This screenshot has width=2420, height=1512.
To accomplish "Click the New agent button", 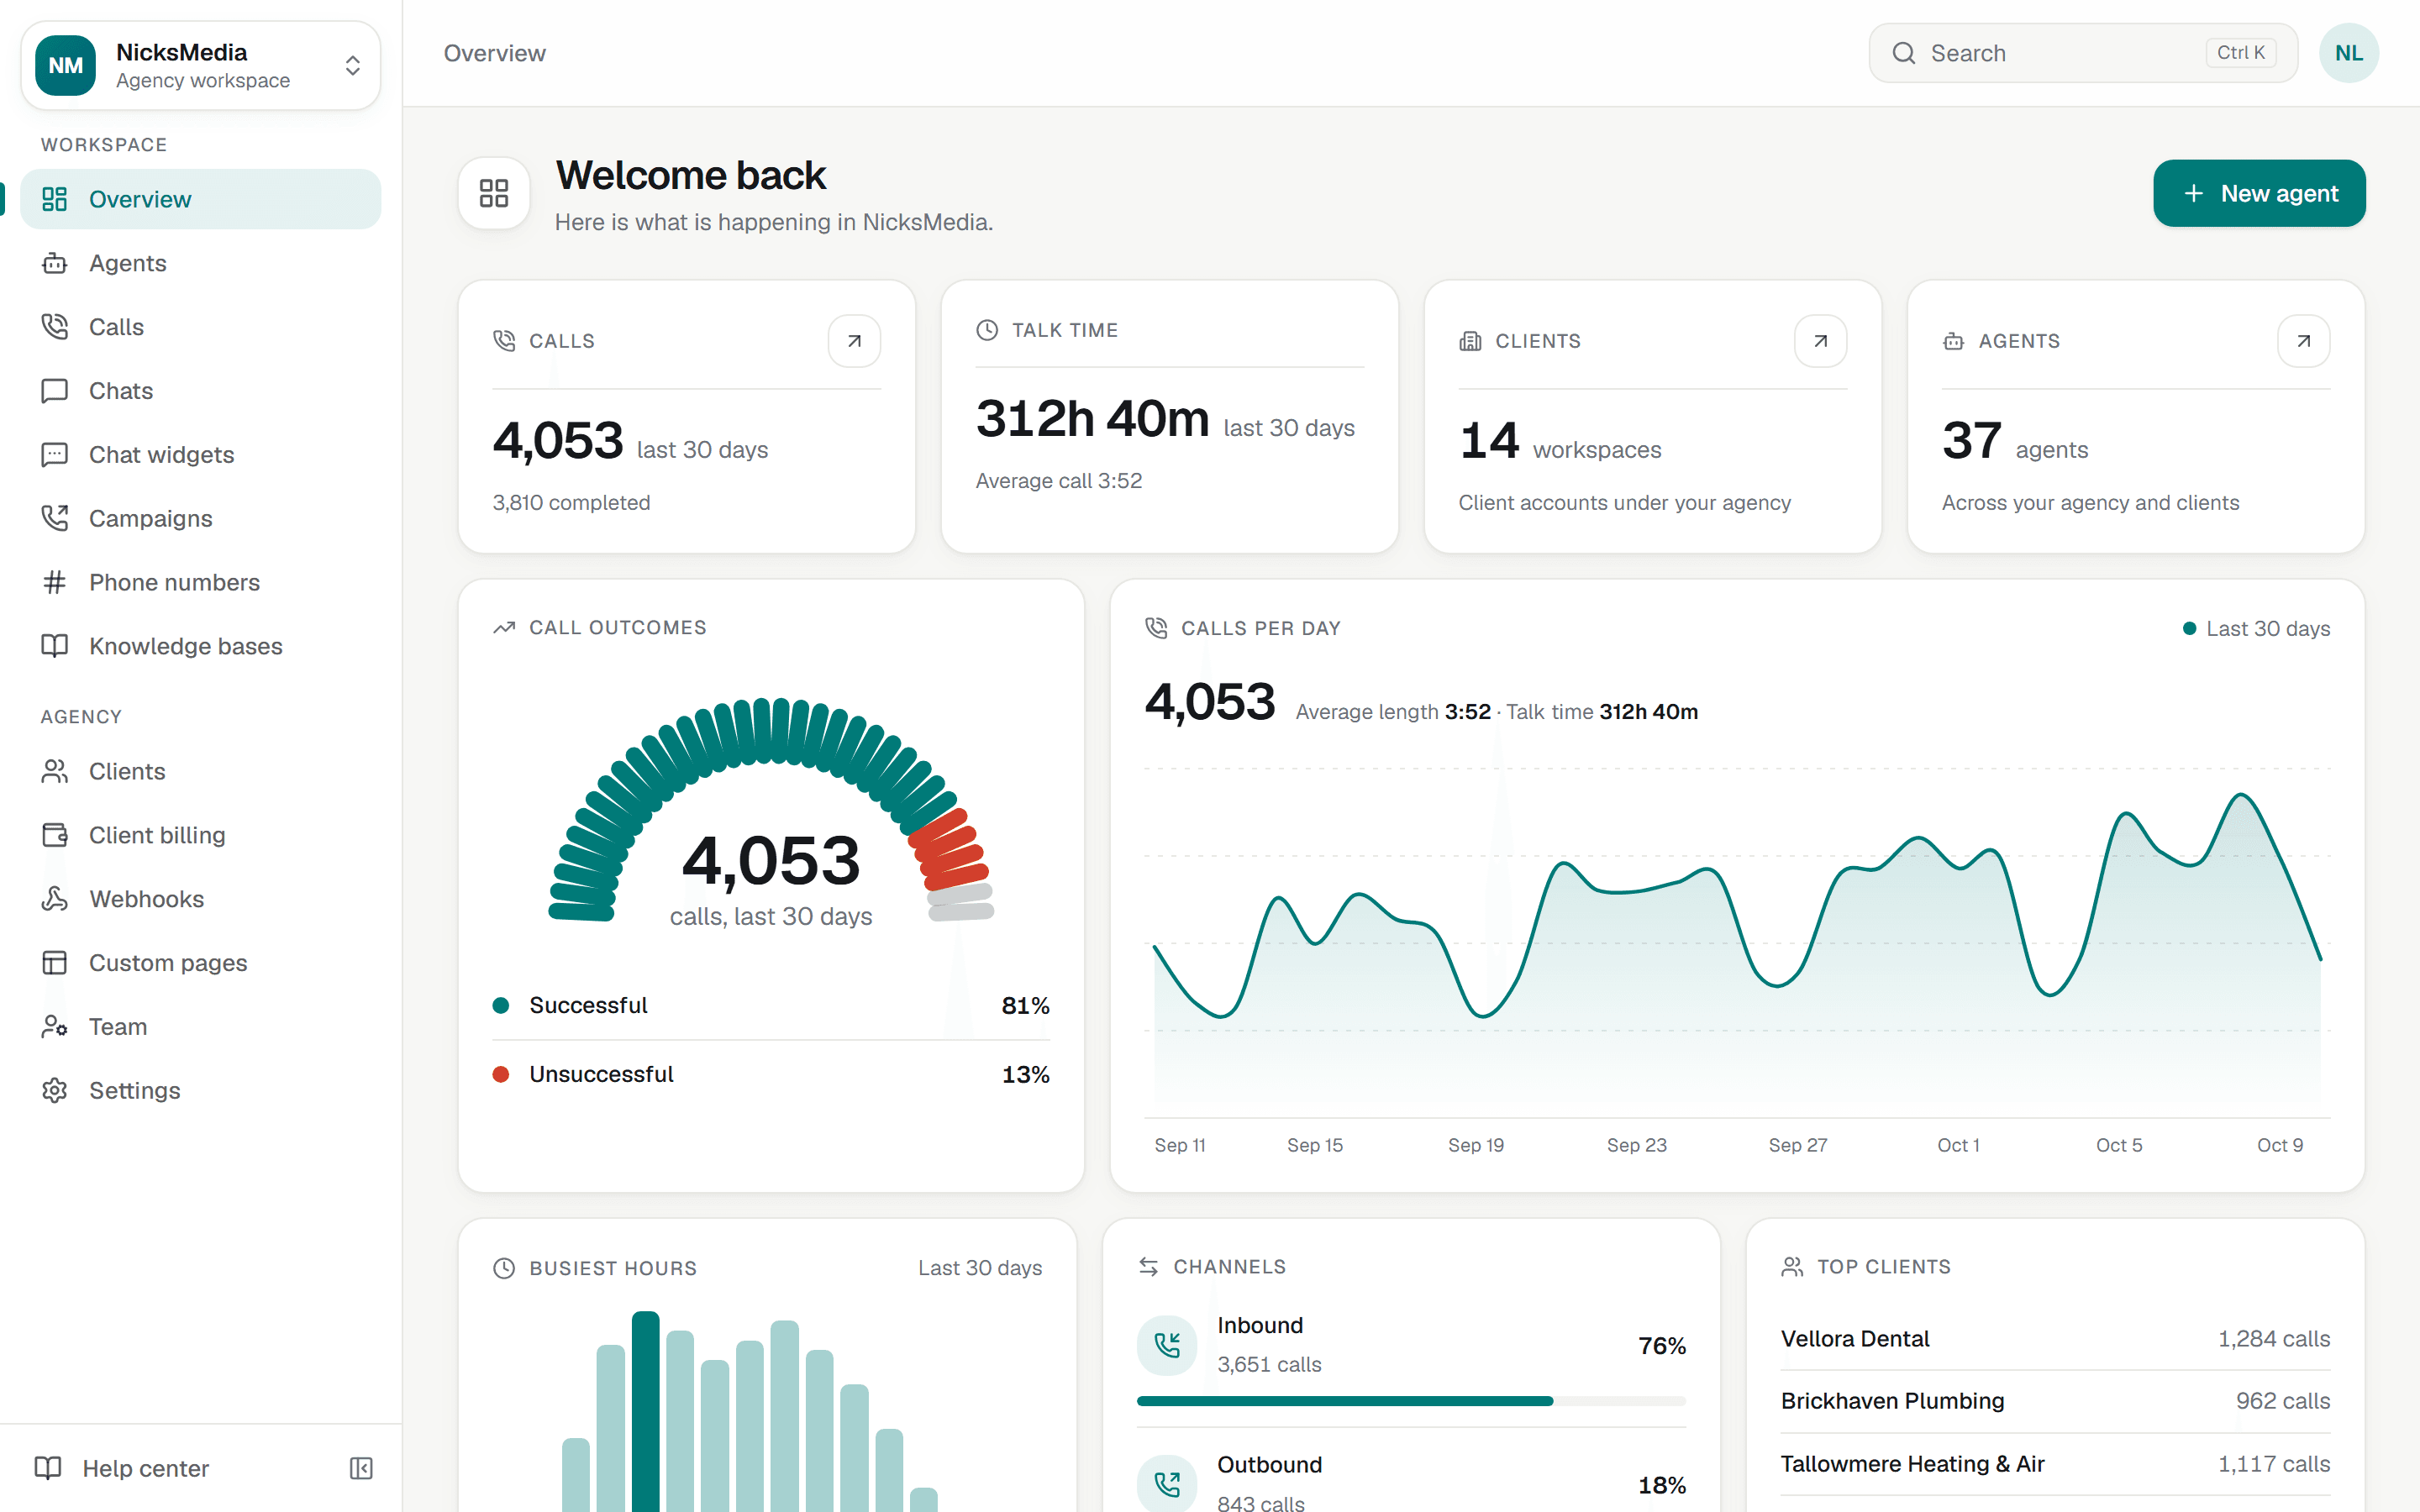I will [2259, 193].
